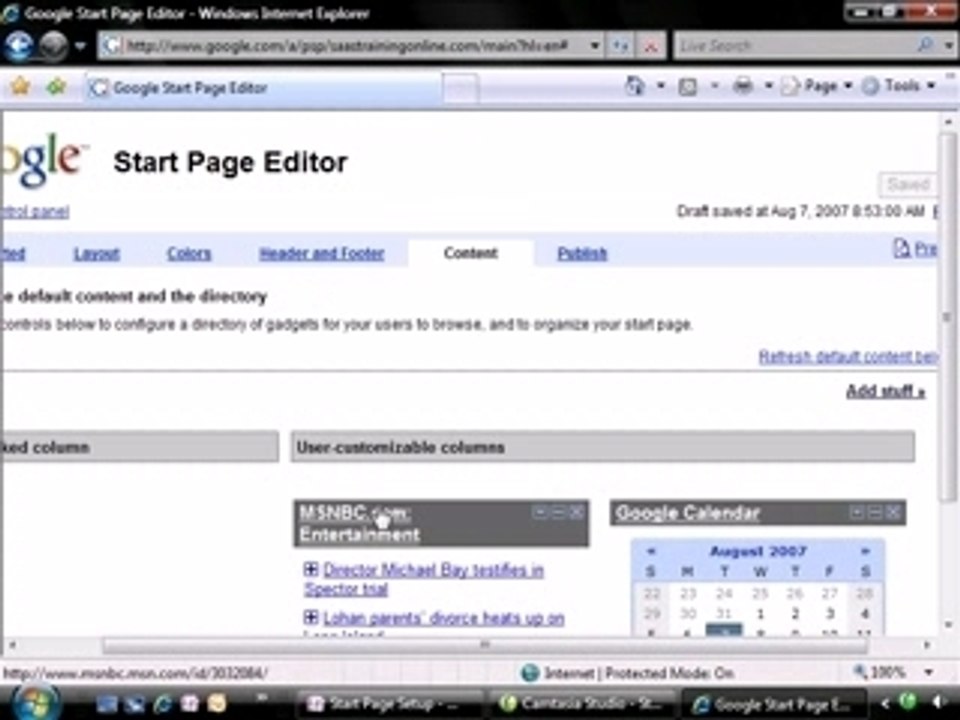Image resolution: width=960 pixels, height=720 pixels.
Task: Open the recent pages dropdown beside Forward
Action: (80, 46)
